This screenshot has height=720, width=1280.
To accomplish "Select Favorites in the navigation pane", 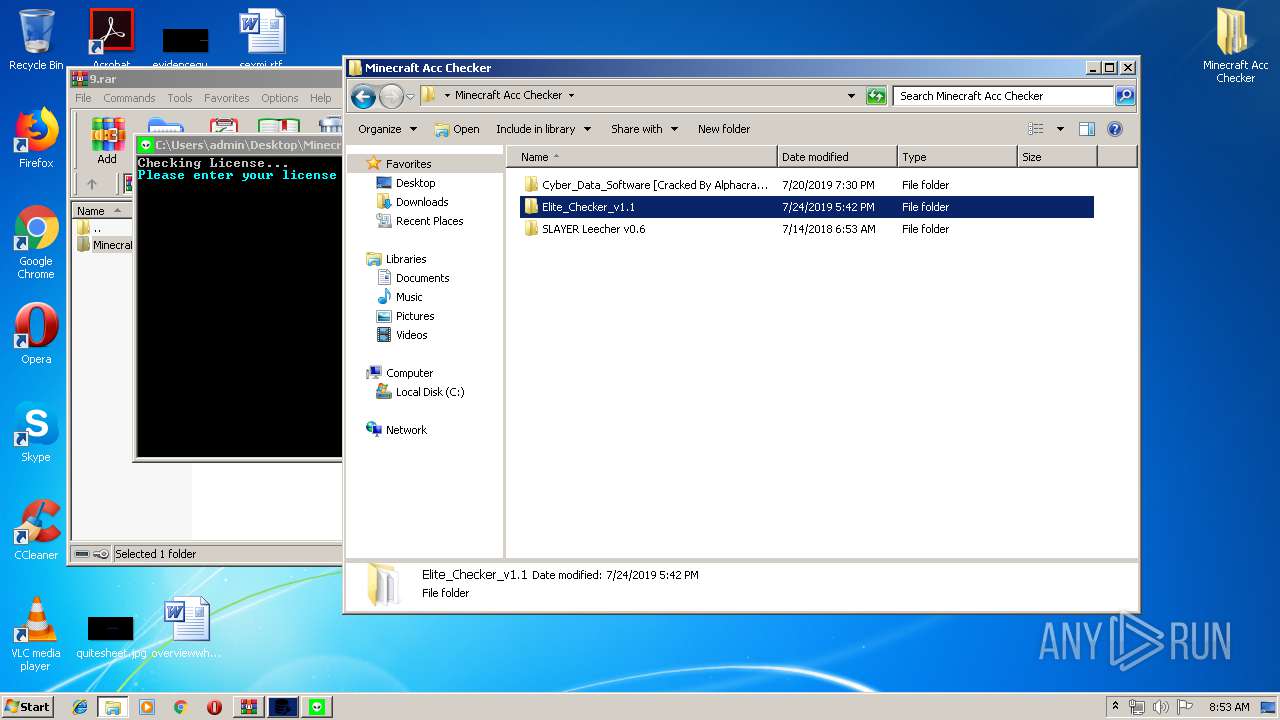I will point(408,164).
